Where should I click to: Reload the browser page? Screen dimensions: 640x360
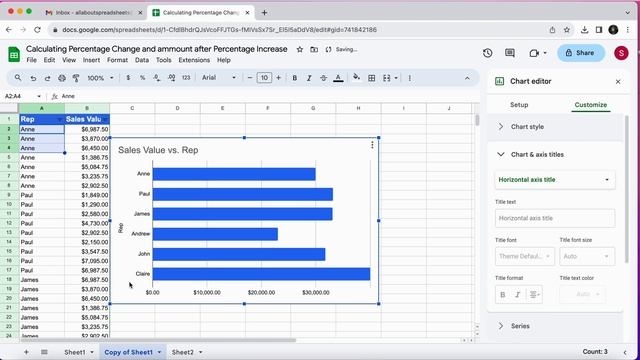tap(38, 30)
